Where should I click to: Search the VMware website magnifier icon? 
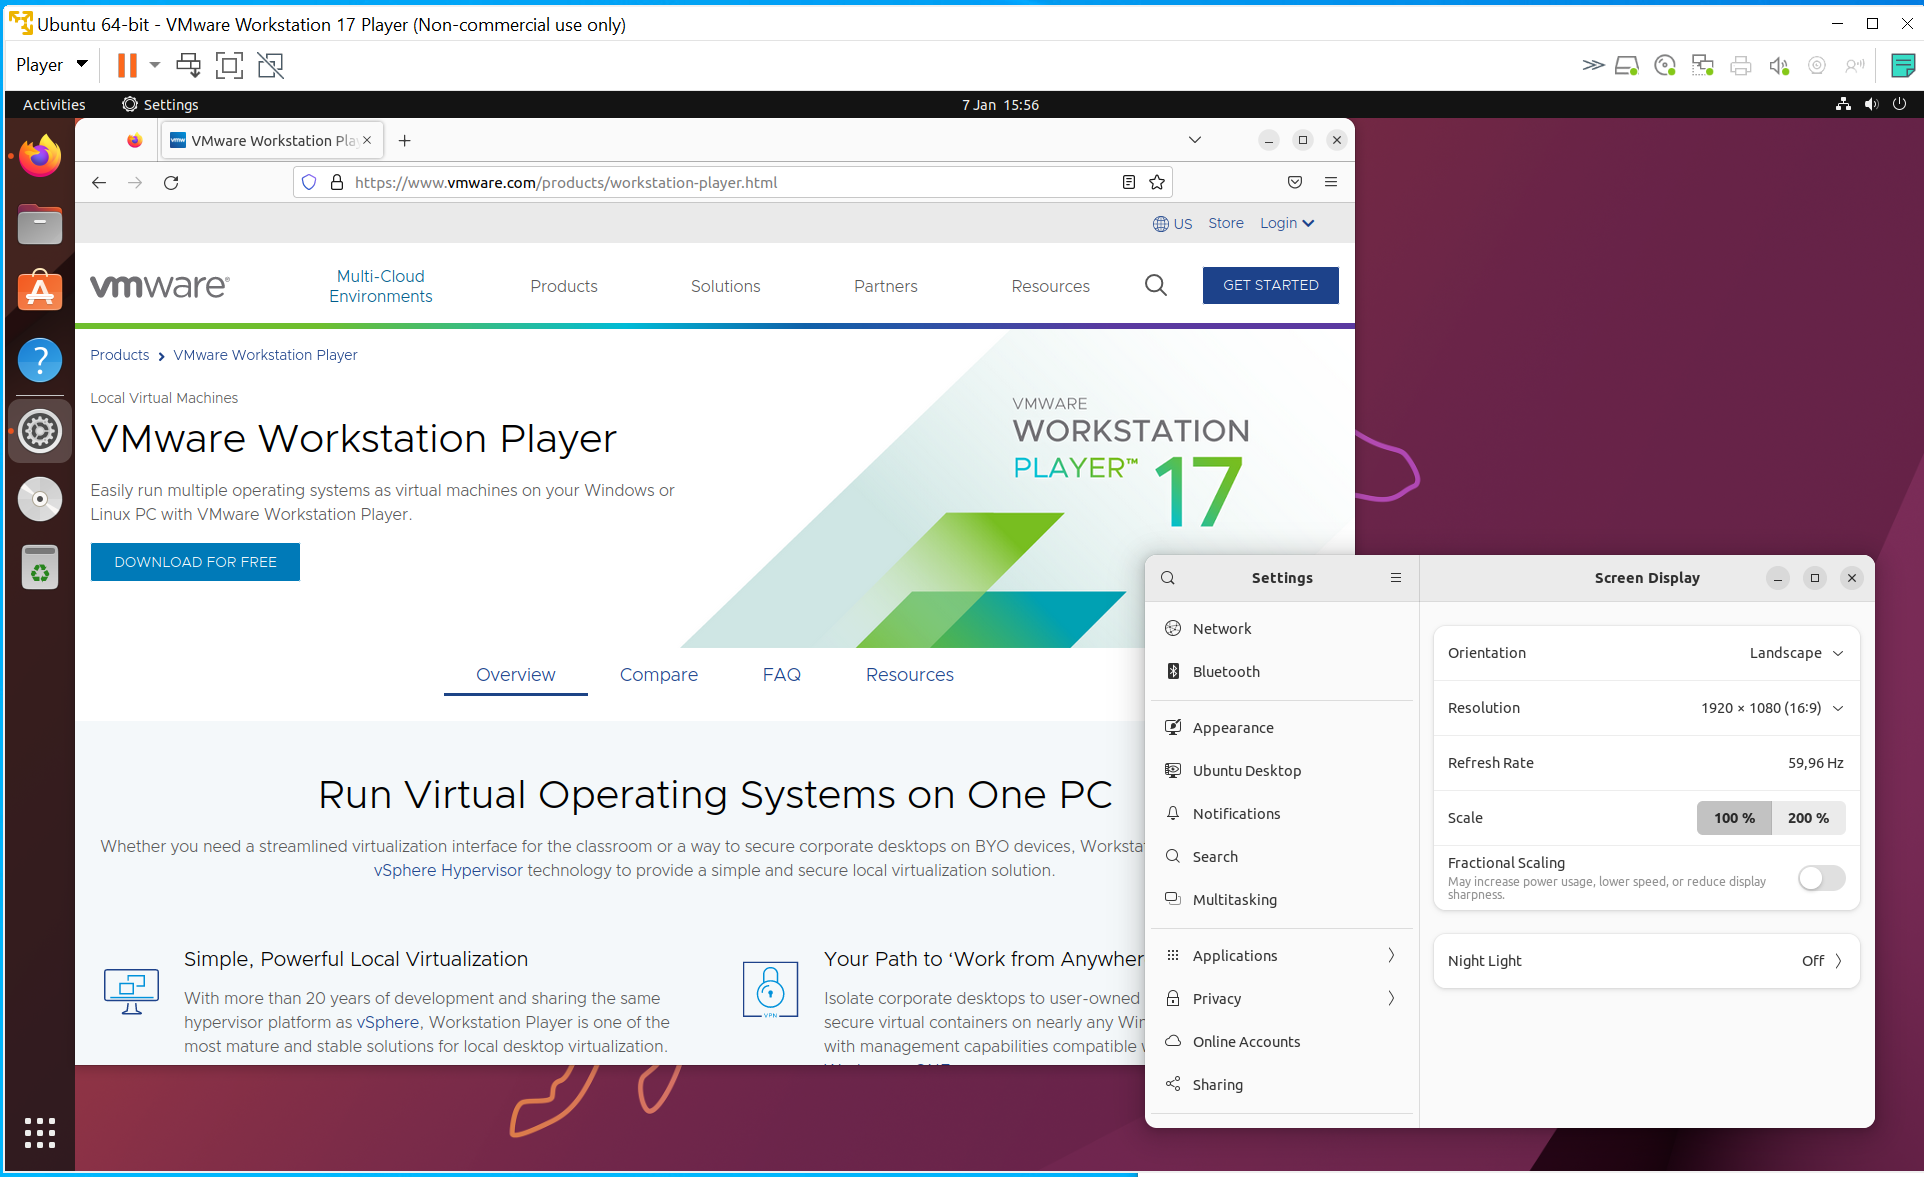point(1156,285)
